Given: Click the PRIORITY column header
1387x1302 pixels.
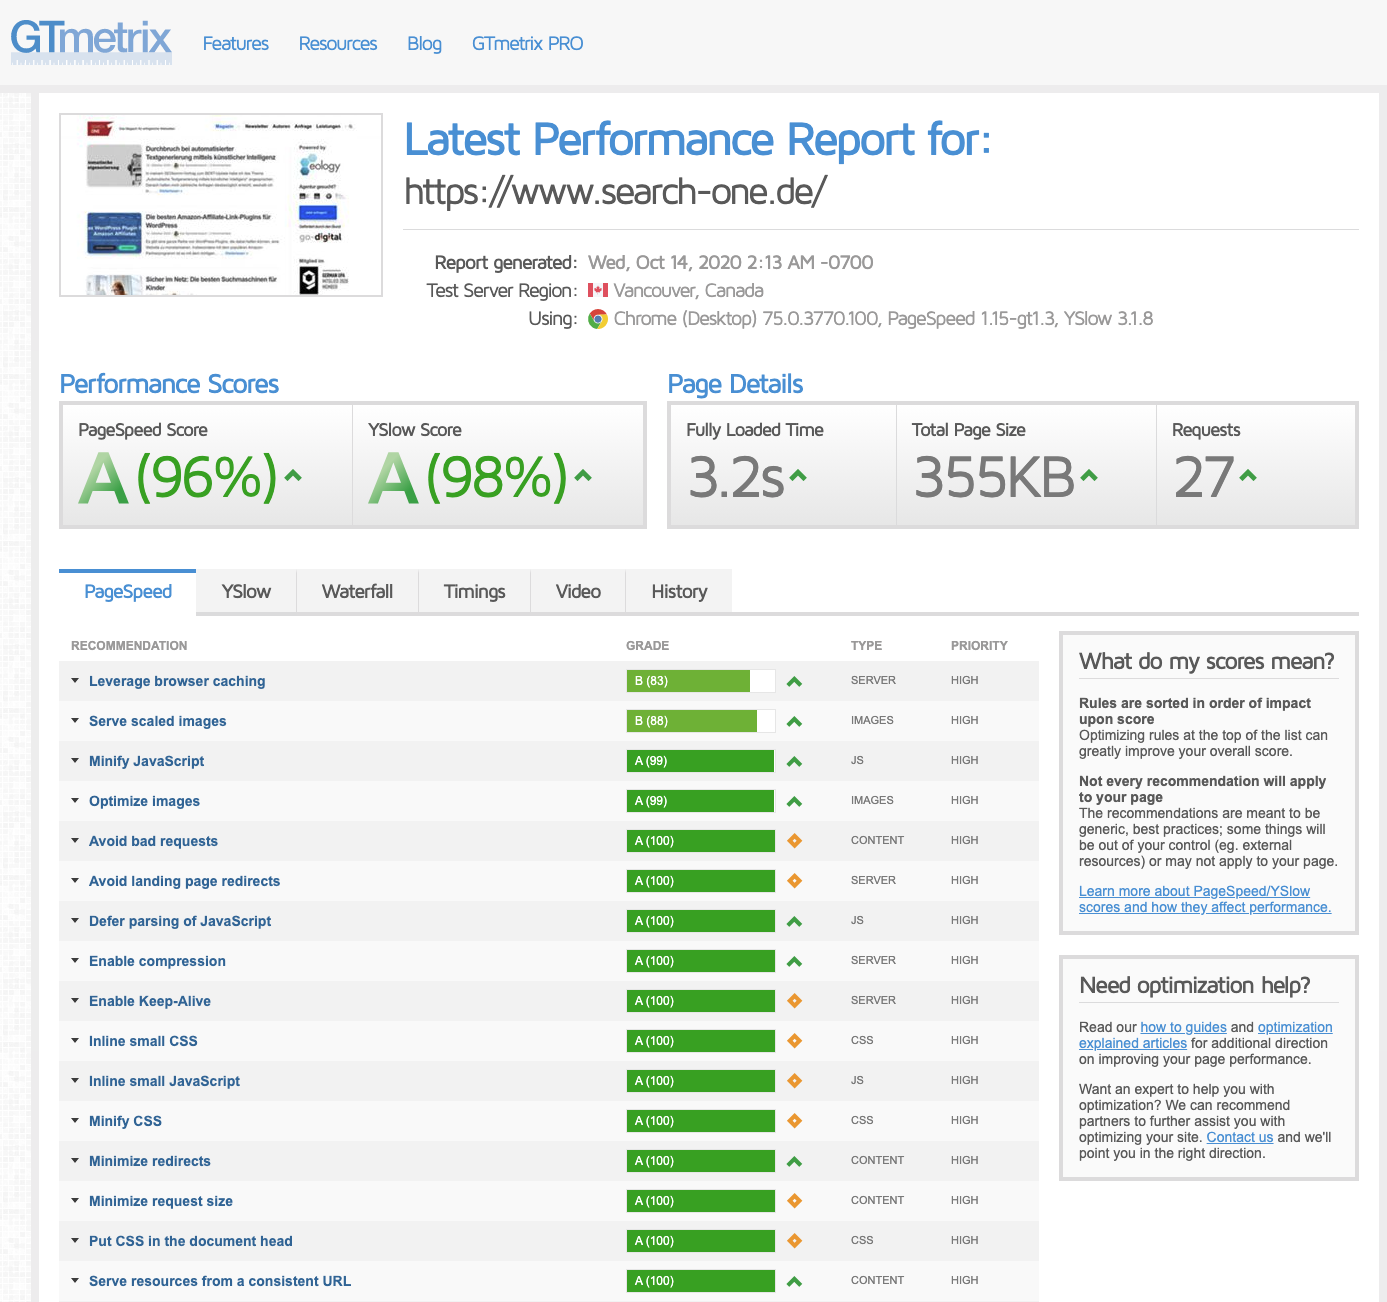Looking at the screenshot, I should click(979, 646).
